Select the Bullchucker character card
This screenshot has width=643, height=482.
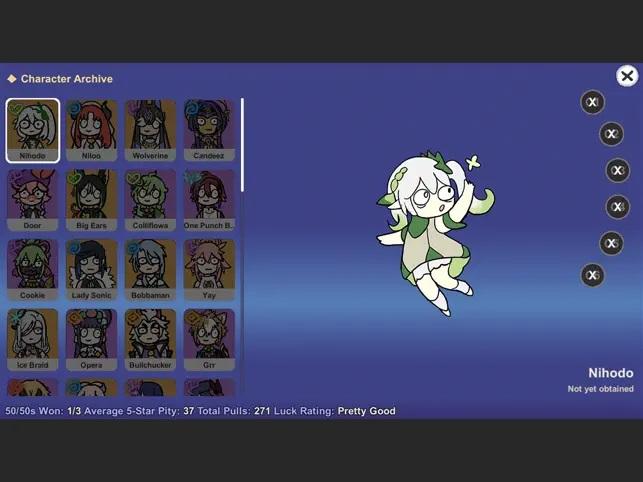pos(151,339)
